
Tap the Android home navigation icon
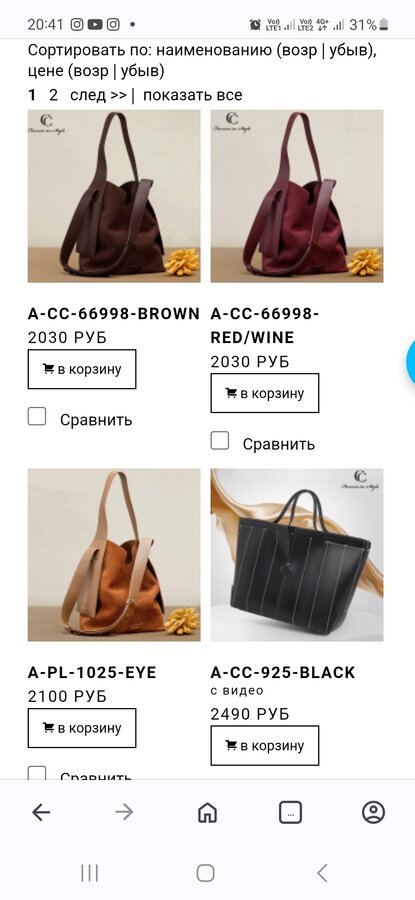(x=205, y=873)
